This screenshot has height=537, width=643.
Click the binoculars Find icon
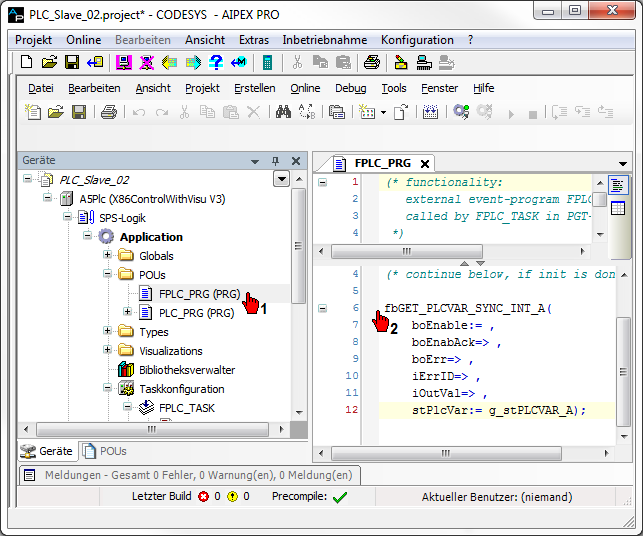coord(283,111)
